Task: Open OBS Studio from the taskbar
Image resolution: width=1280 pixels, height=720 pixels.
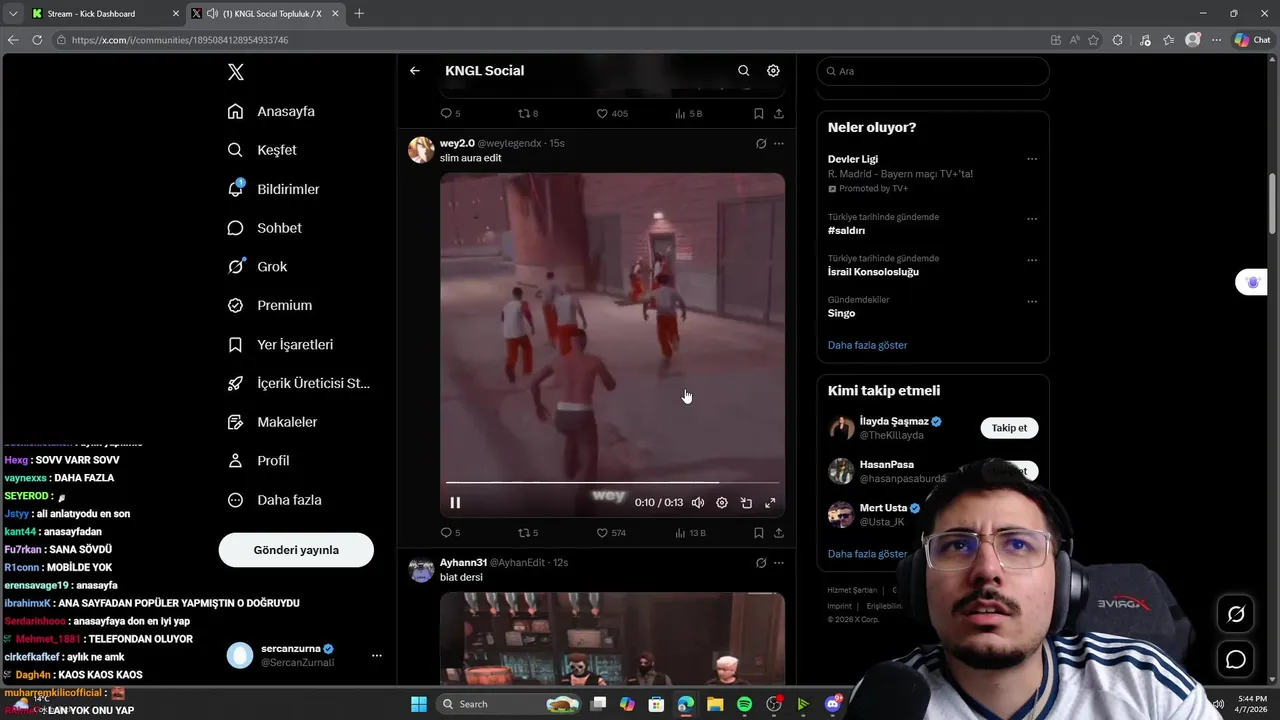Action: tap(773, 704)
